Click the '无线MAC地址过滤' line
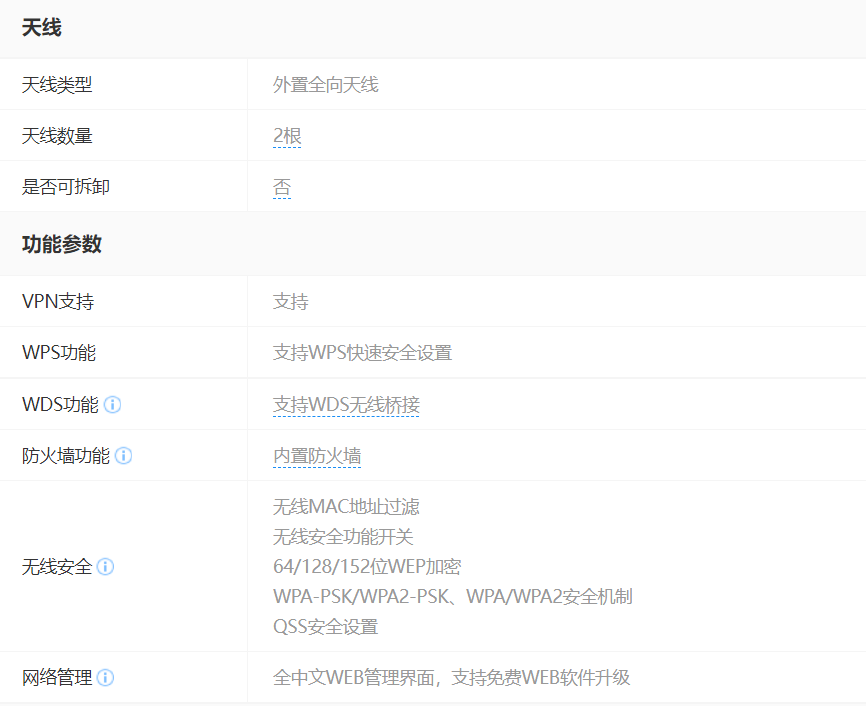The height and width of the screenshot is (706, 866). pyautogui.click(x=346, y=507)
